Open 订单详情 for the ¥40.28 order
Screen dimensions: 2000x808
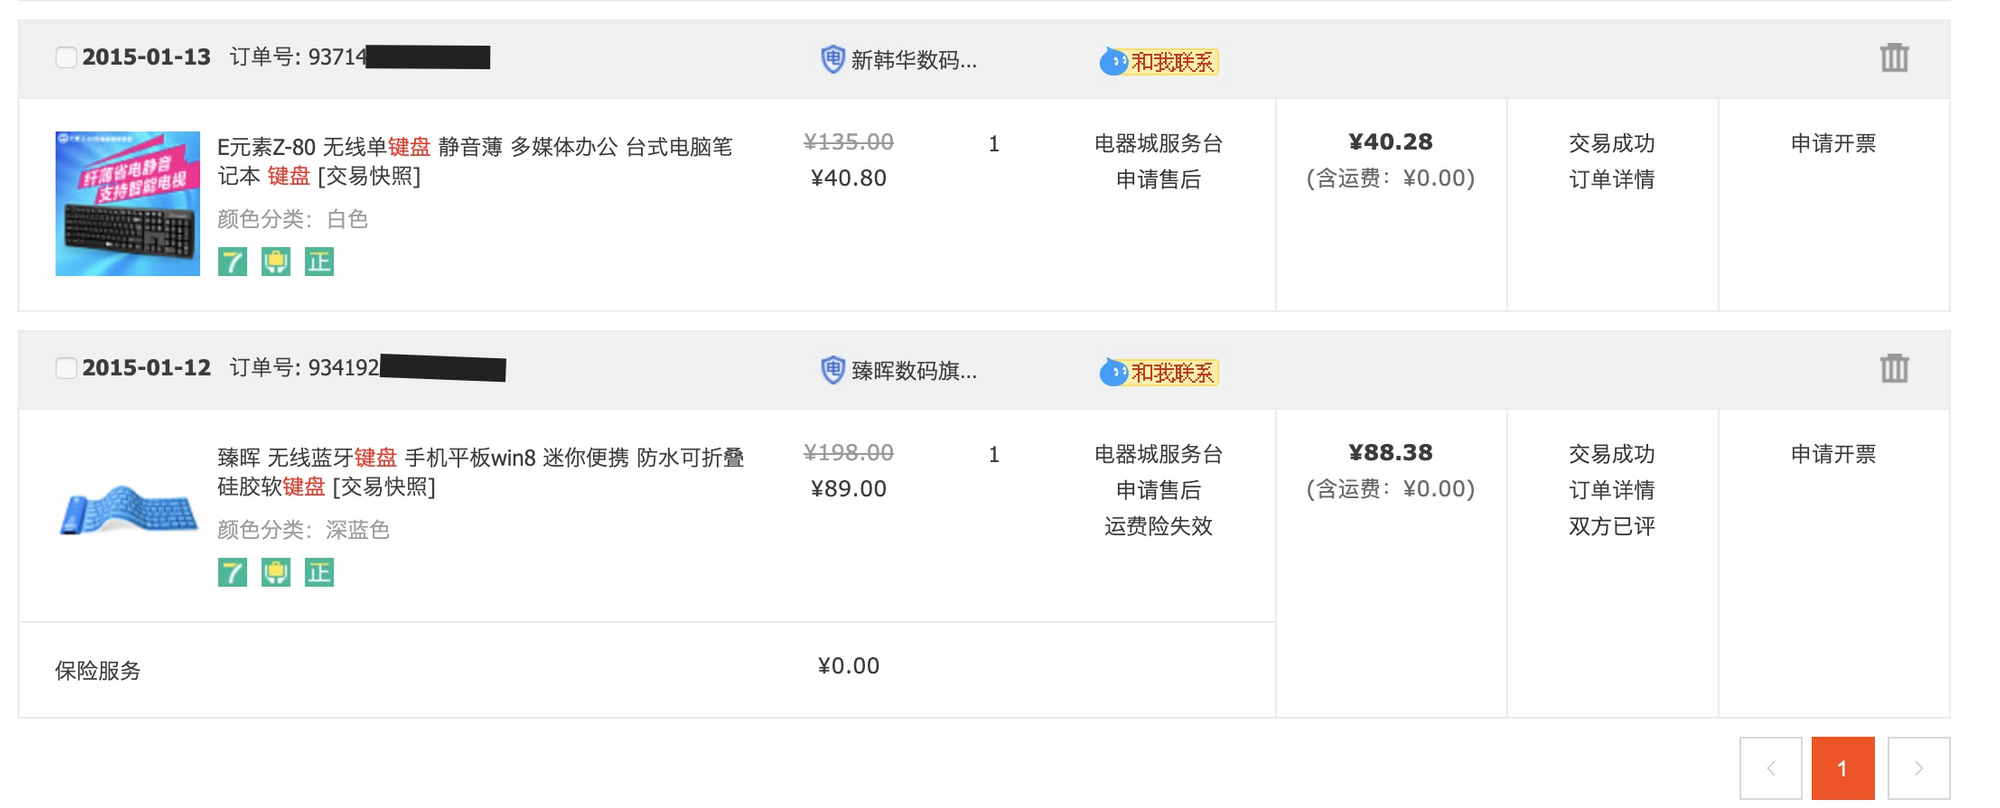(x=1611, y=180)
